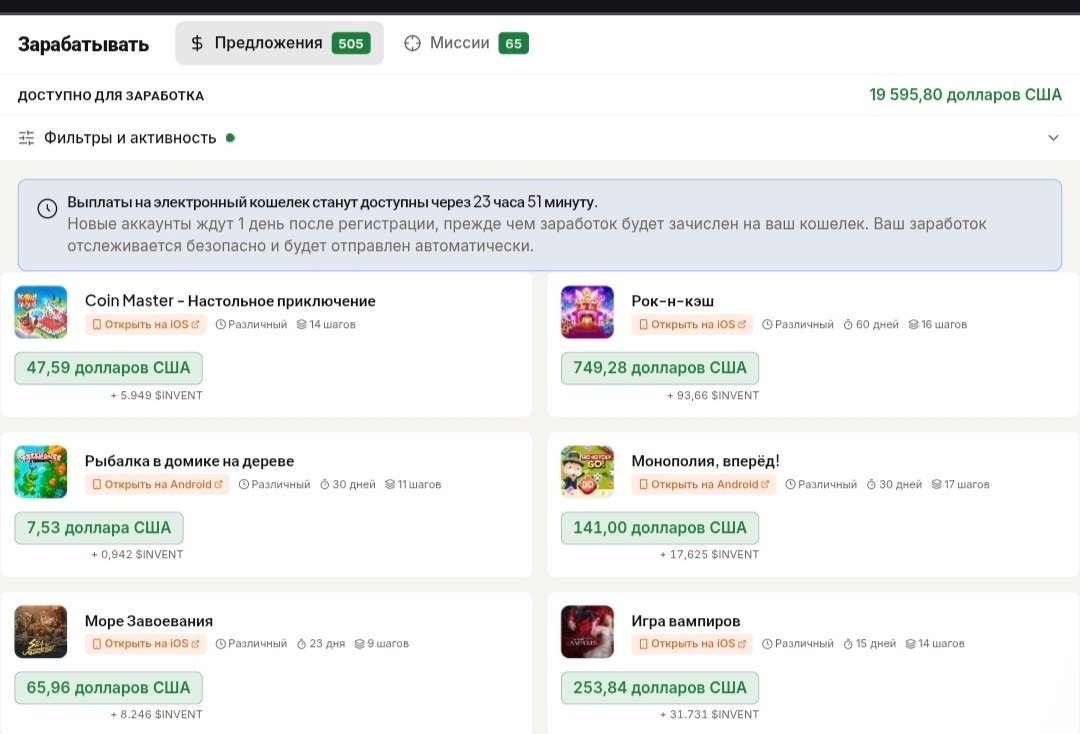This screenshot has width=1080, height=734.
Task: Open the Игра вампиров game thumbnail
Action: 587,631
